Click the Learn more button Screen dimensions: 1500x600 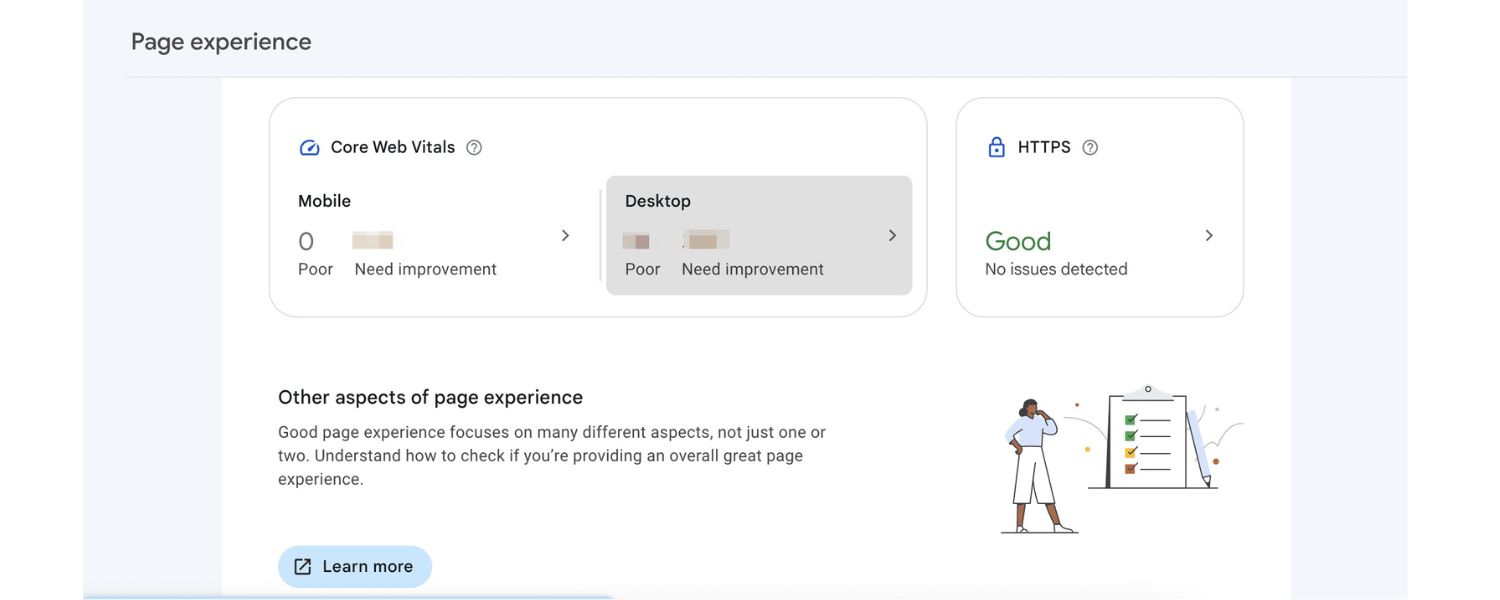(x=355, y=565)
